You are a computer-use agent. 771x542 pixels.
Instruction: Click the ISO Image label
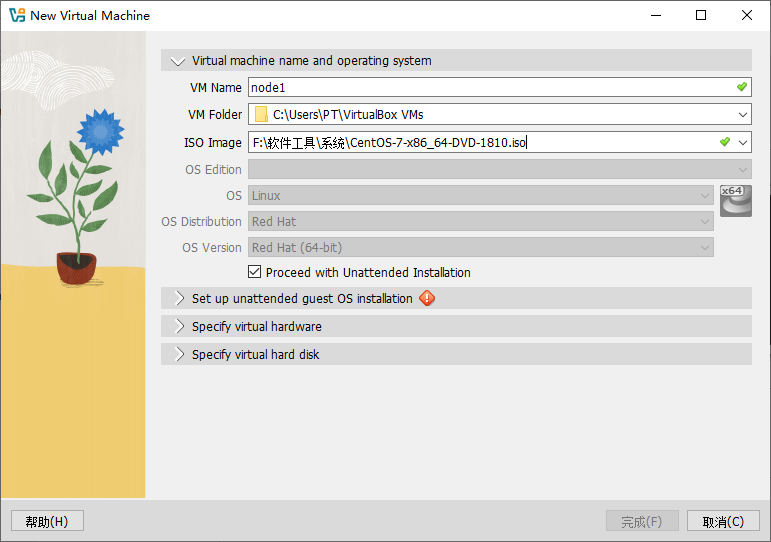pyautogui.click(x=213, y=143)
